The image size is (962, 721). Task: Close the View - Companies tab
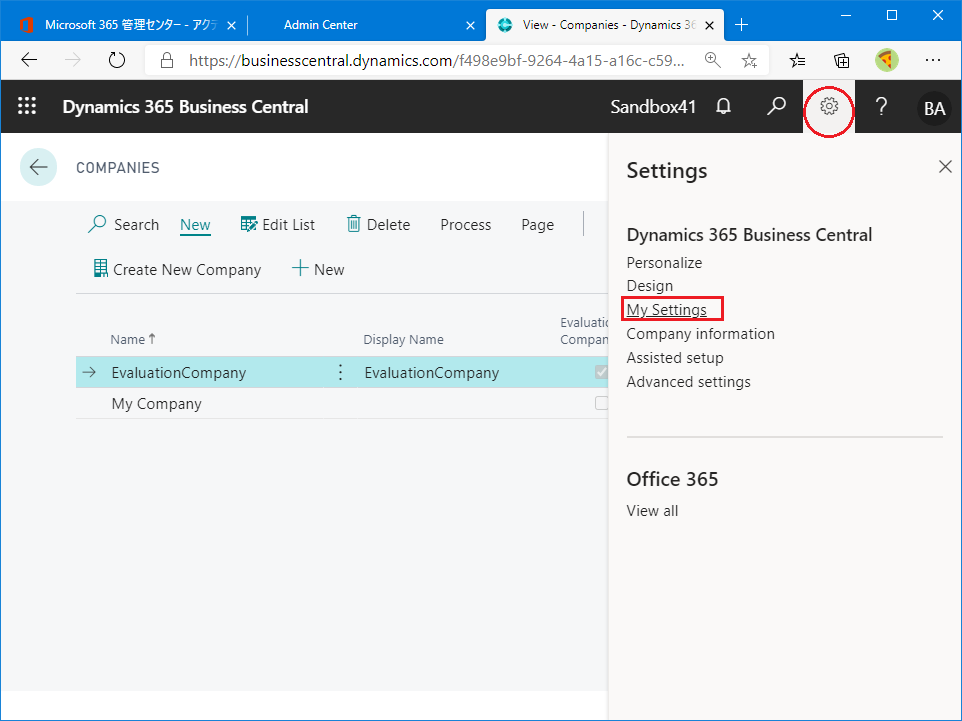(x=709, y=25)
